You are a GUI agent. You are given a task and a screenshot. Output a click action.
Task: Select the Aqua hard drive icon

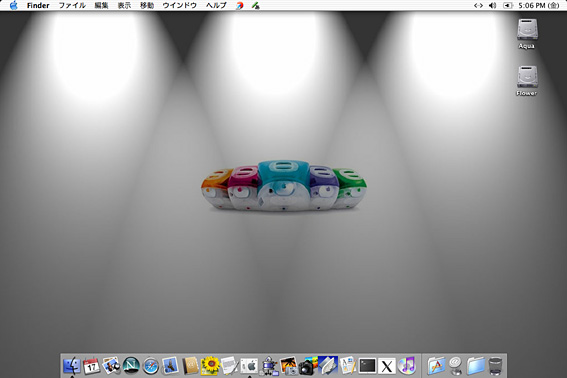click(527, 33)
